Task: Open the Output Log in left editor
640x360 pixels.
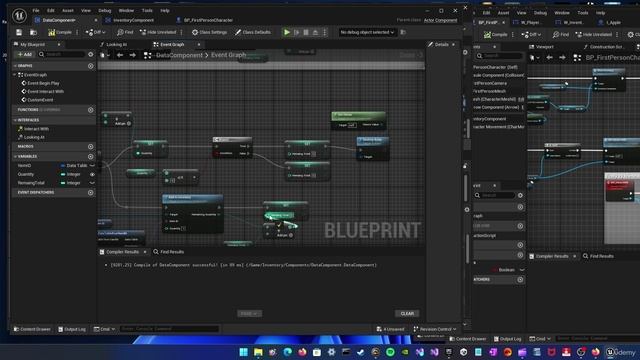Action: (72, 329)
